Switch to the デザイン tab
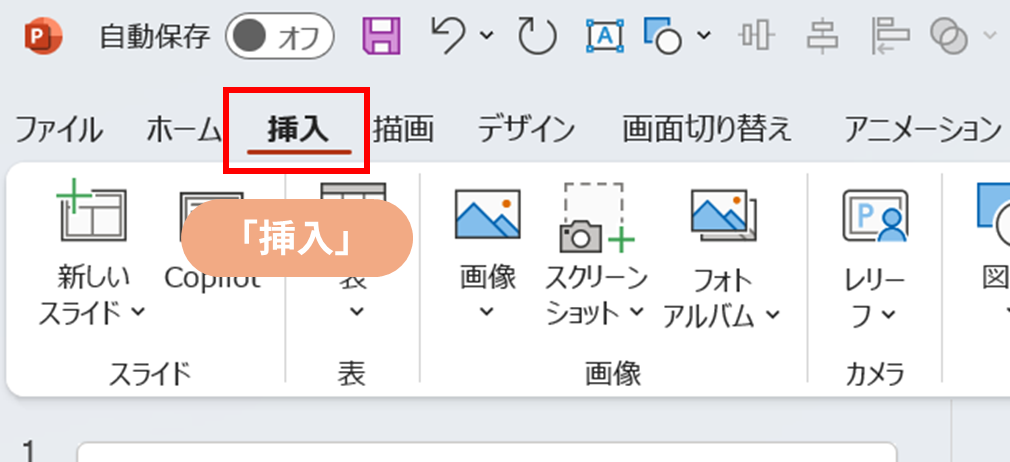 click(x=526, y=129)
